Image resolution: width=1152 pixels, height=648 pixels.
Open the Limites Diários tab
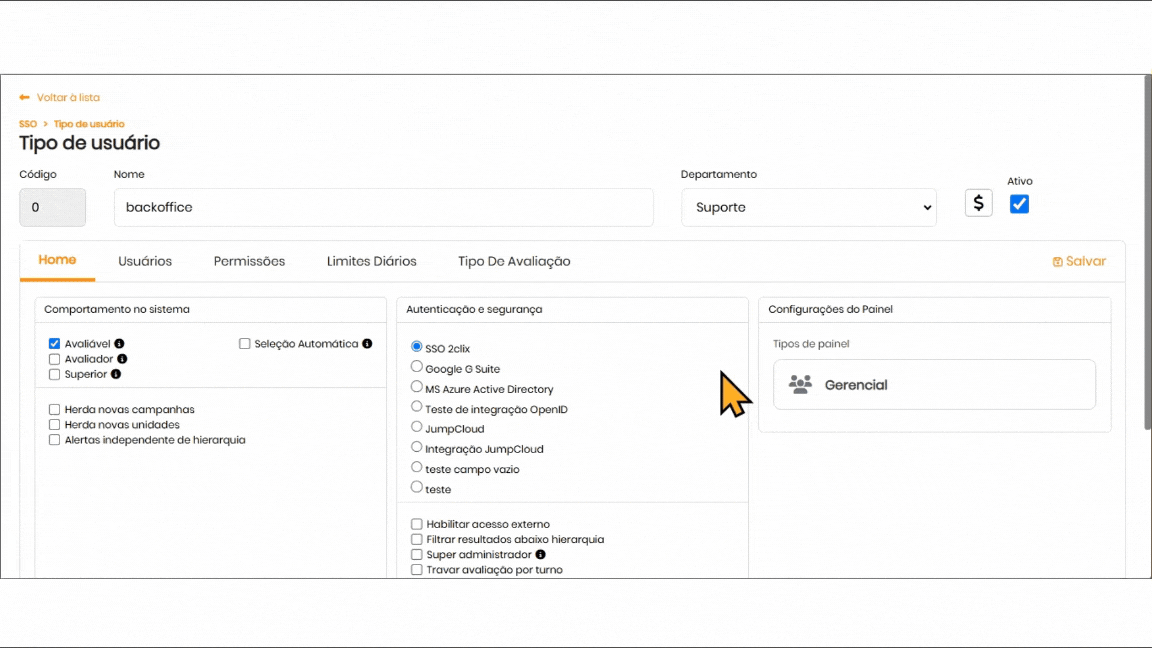(x=371, y=261)
